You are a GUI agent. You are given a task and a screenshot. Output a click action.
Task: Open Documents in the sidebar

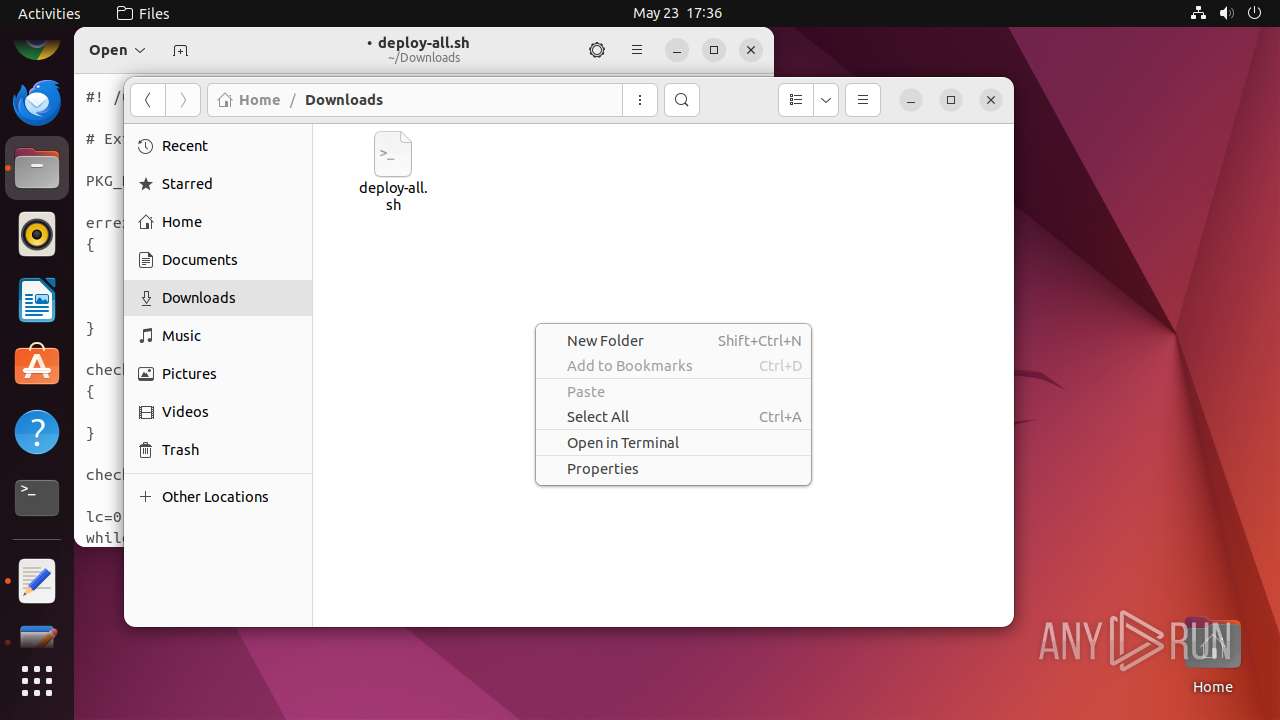[218, 260]
